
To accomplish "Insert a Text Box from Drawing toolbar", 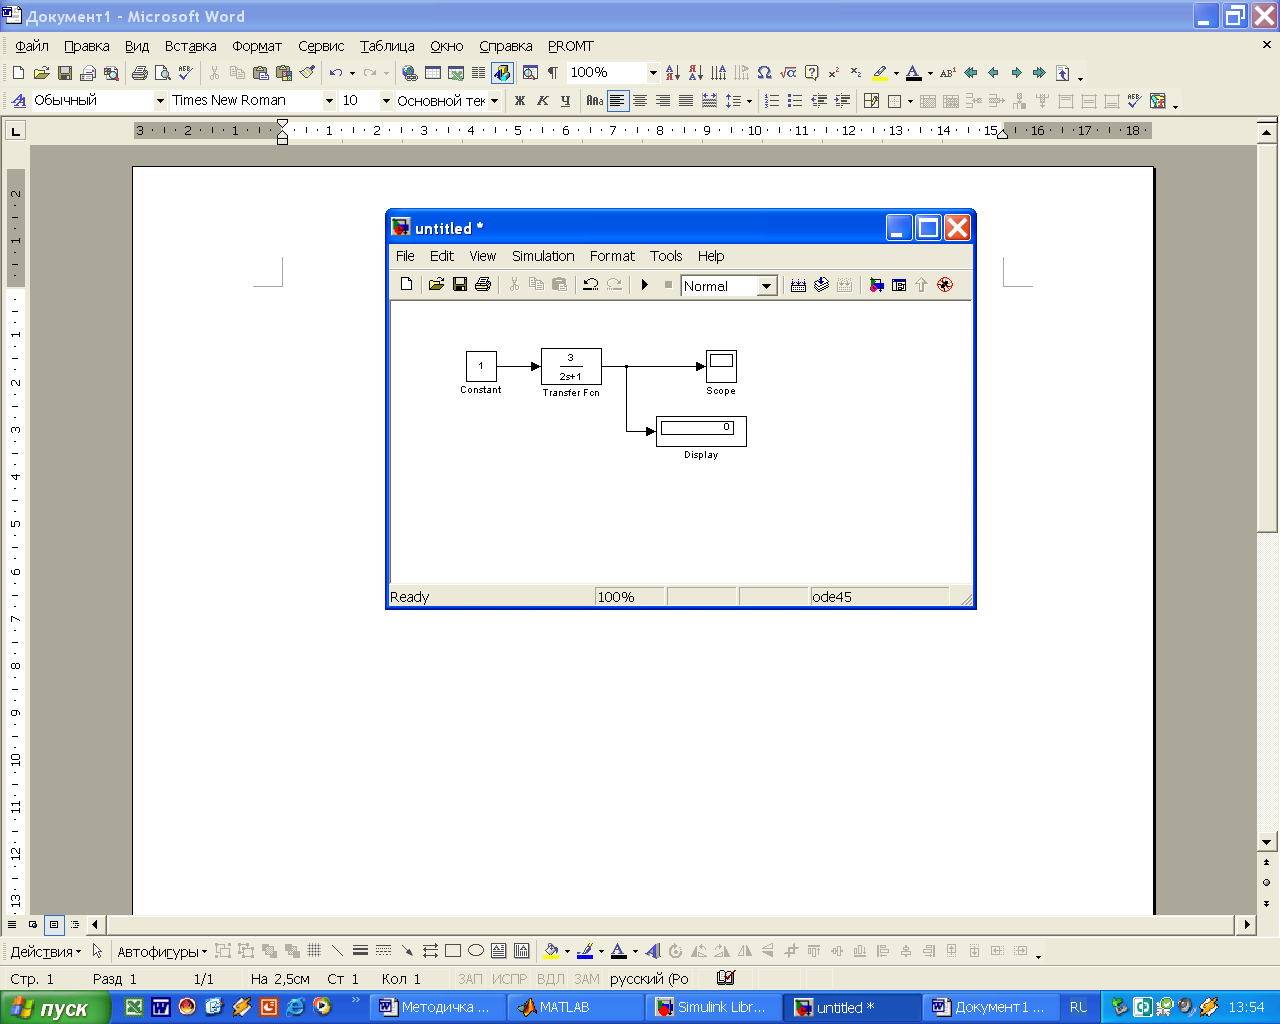I will point(499,951).
